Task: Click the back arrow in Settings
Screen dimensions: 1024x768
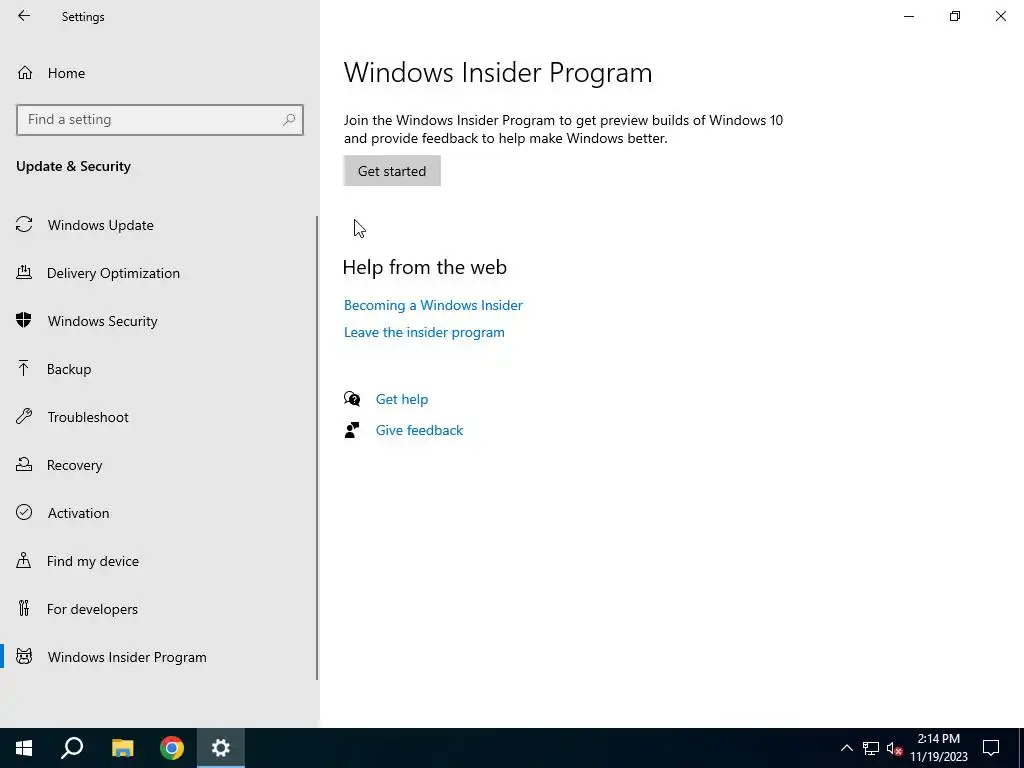Action: [24, 16]
